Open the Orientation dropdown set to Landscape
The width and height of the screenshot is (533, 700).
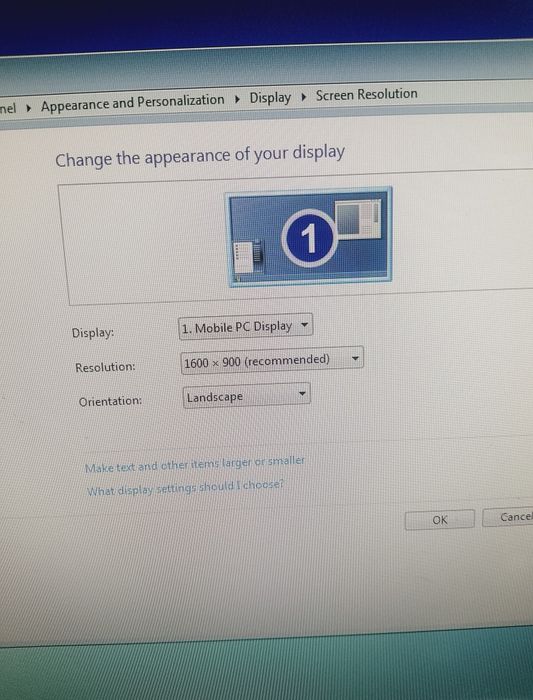click(x=247, y=396)
